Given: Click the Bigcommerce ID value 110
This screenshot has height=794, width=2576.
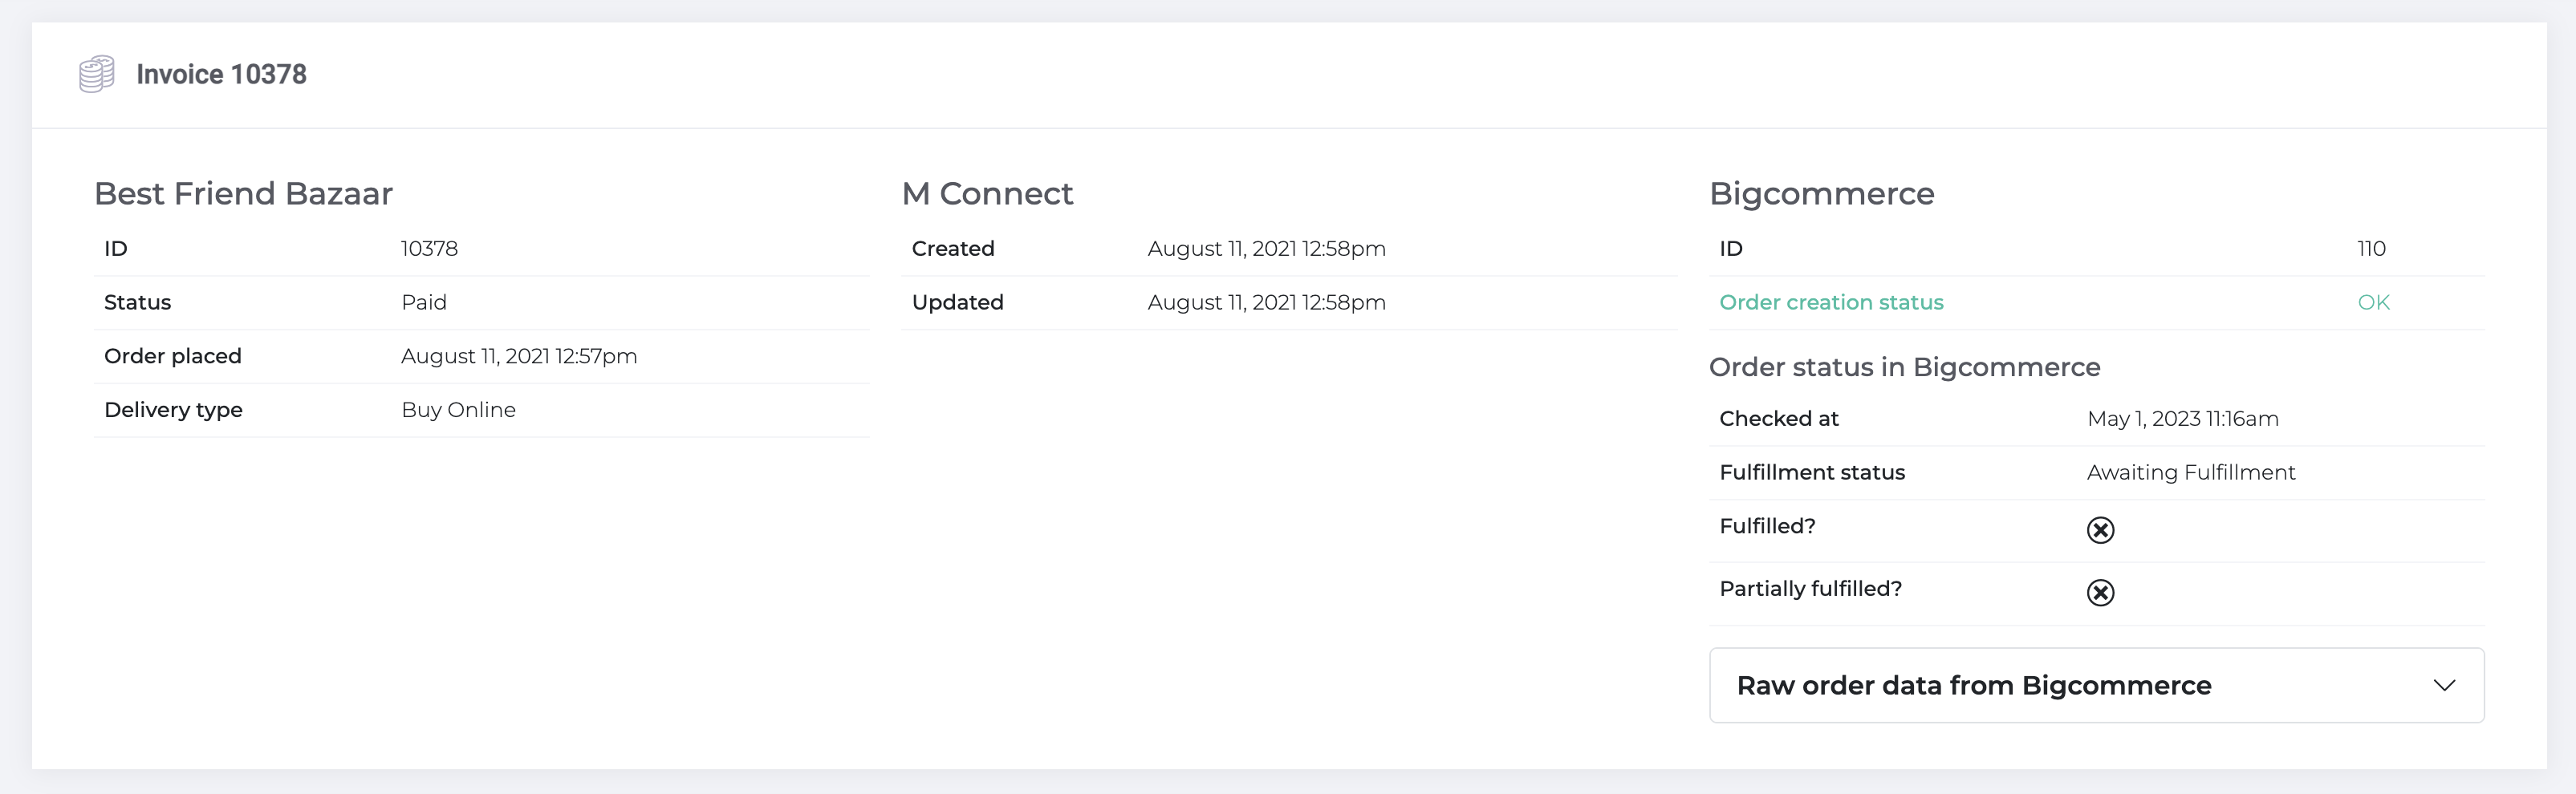Looking at the screenshot, I should 2371,248.
